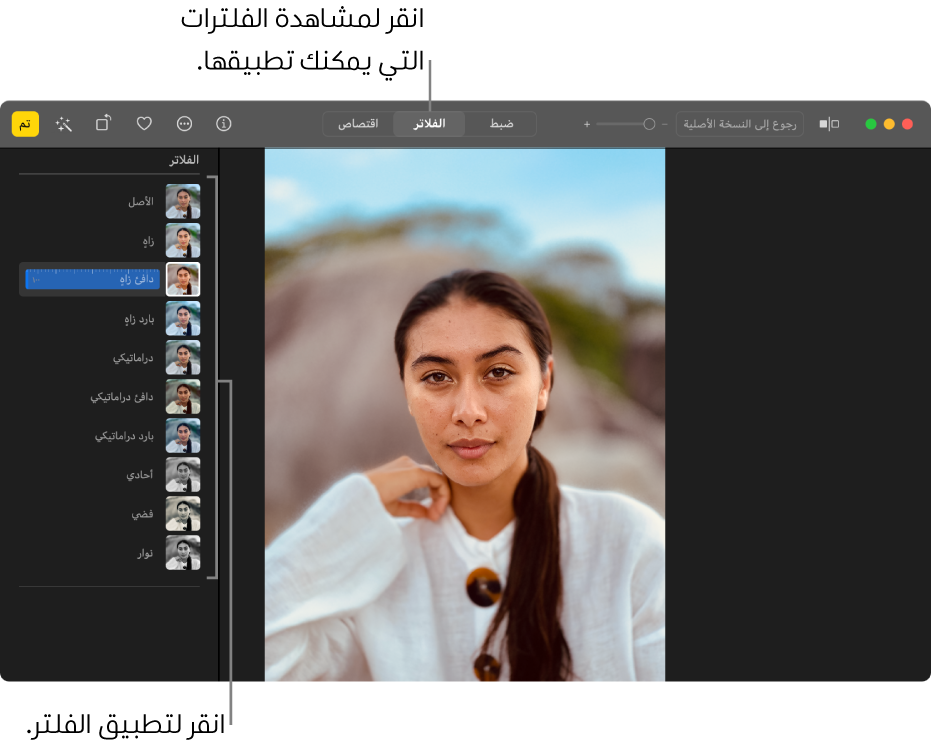Viewport: 931px width, 747px height.
Task: Toggle the before/after comparison view icon
Action: pos(829,124)
